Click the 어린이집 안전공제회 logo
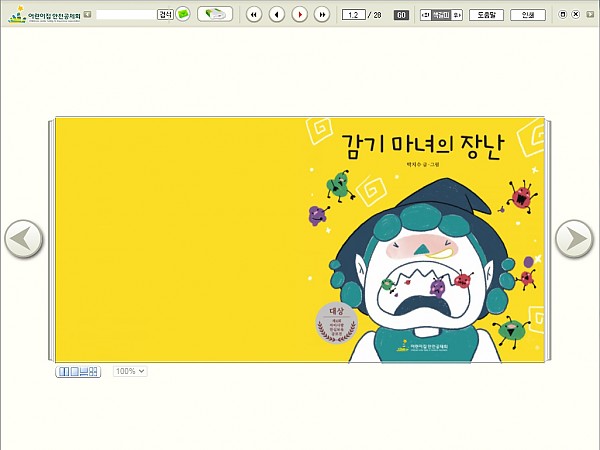The height and width of the screenshot is (450, 600). pyautogui.click(x=44, y=15)
